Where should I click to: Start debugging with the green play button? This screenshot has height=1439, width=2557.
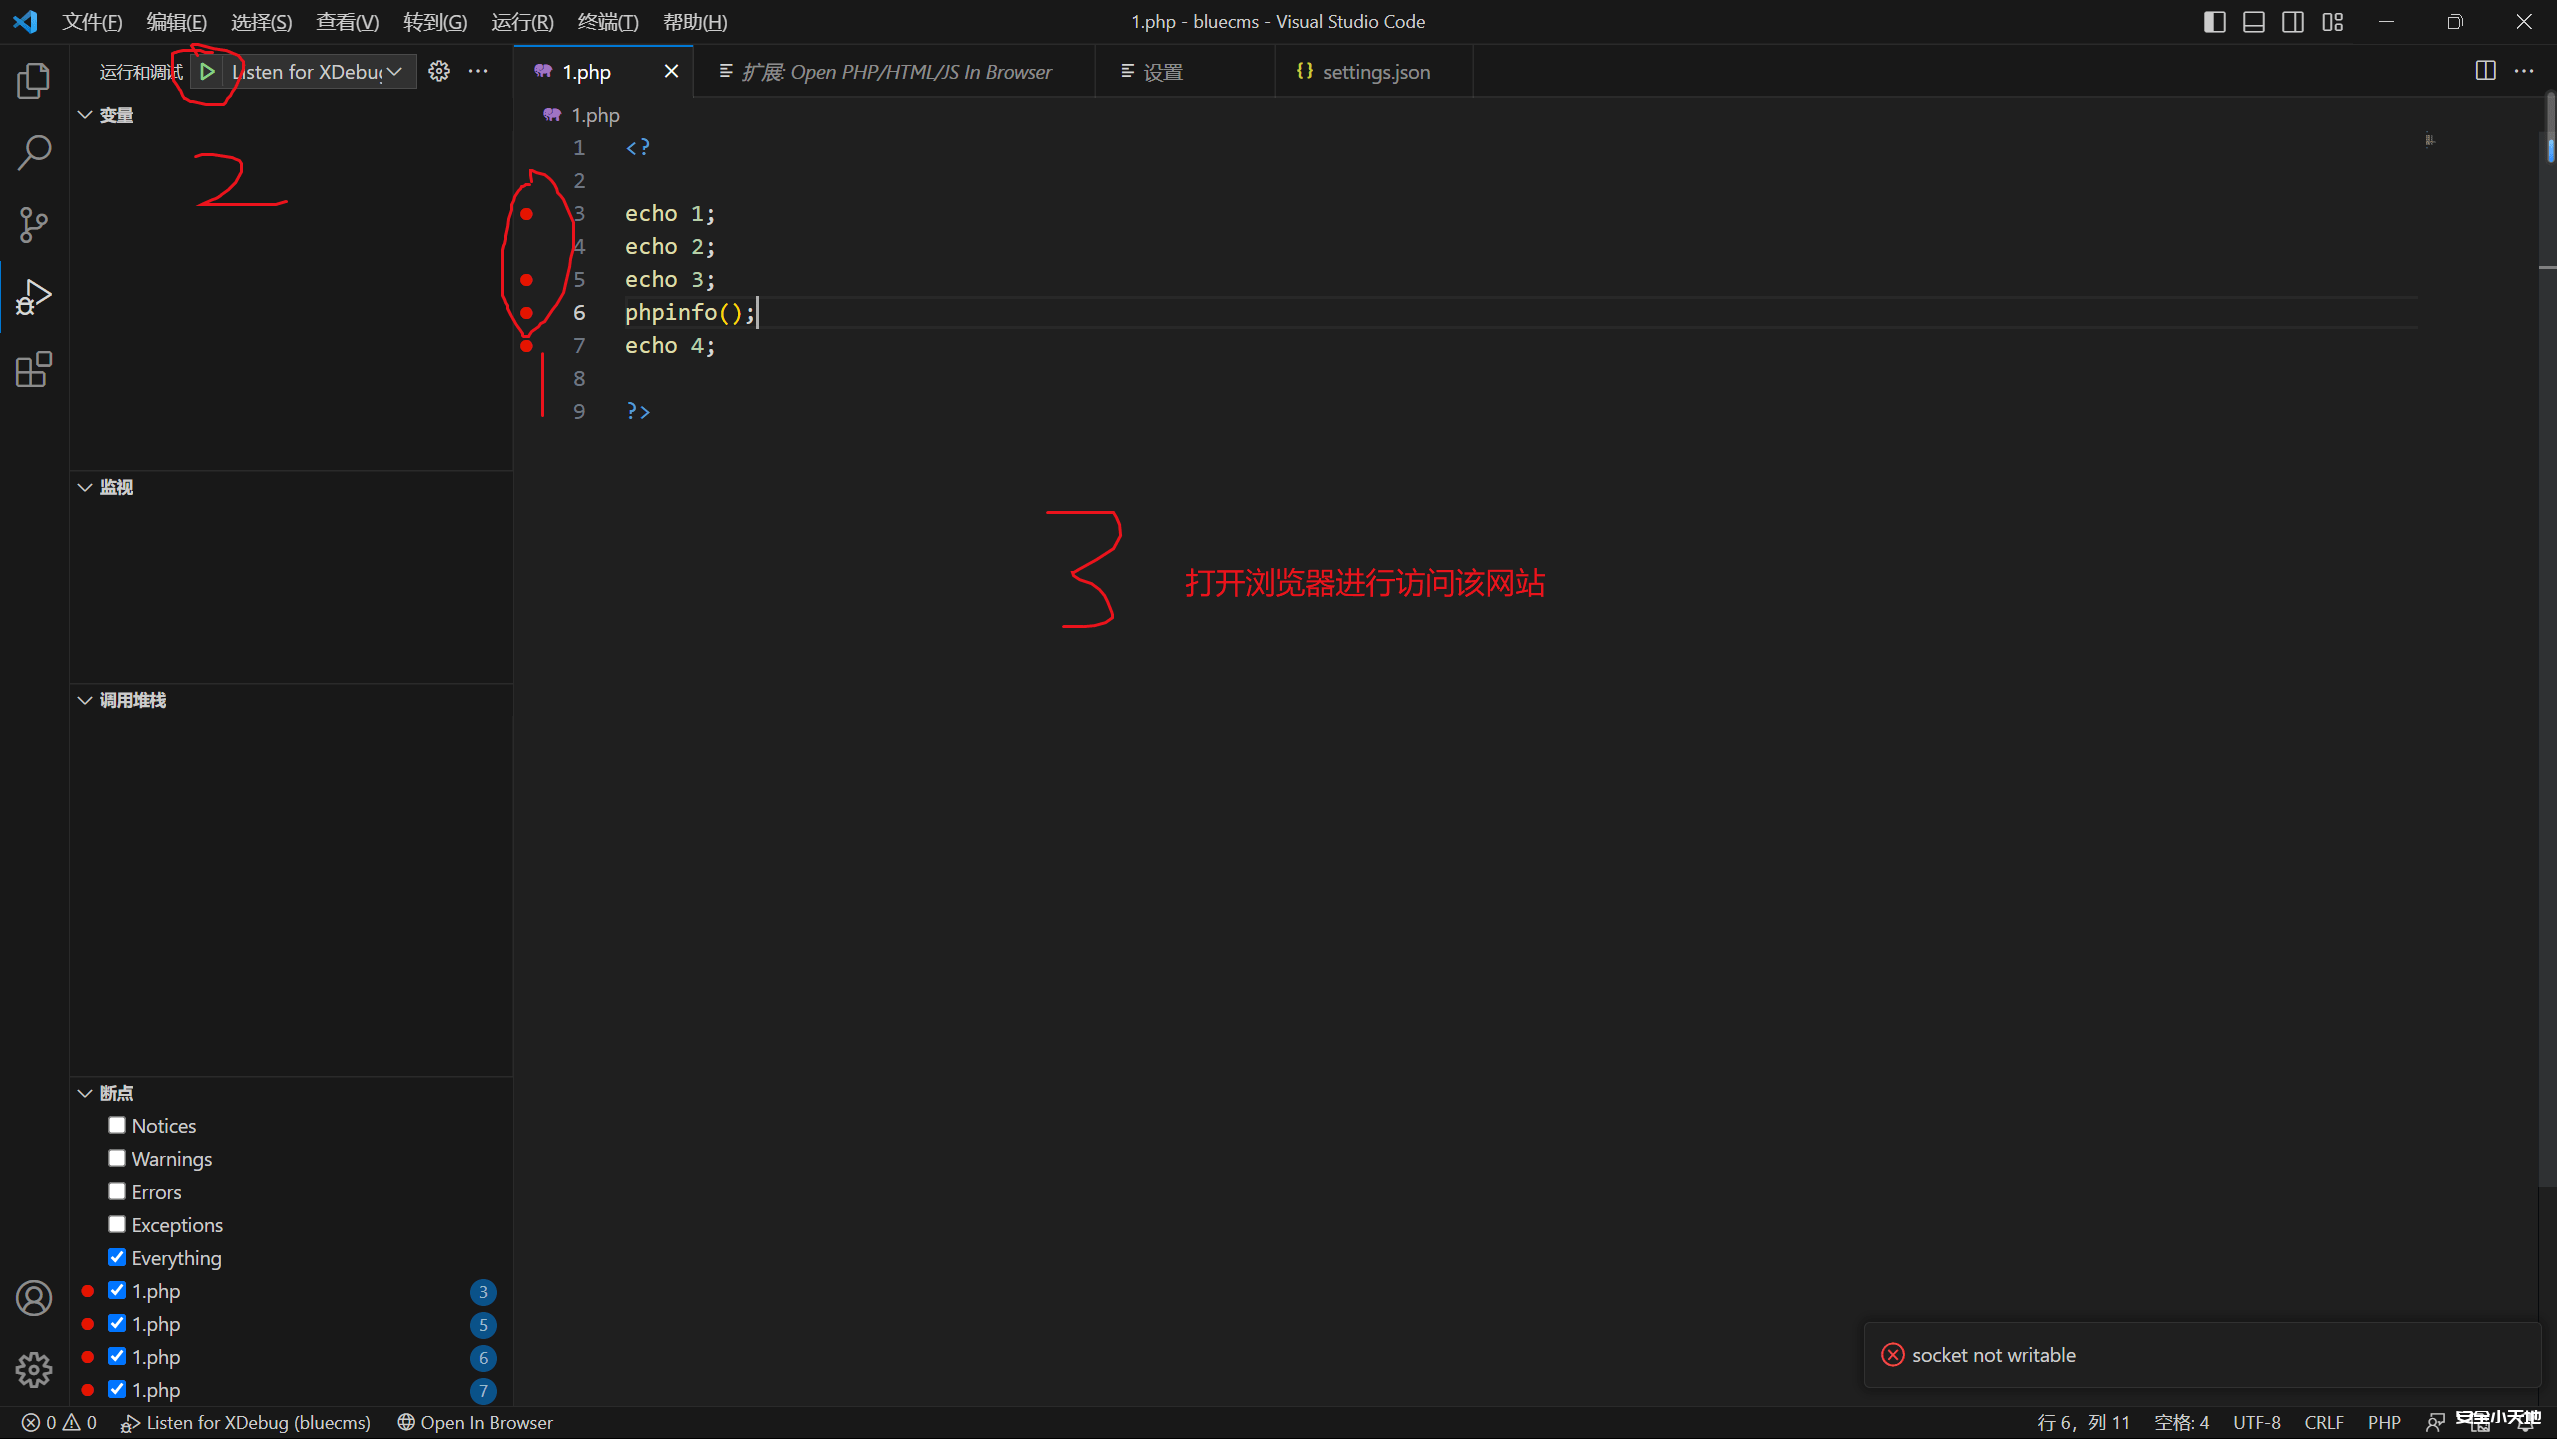(207, 71)
